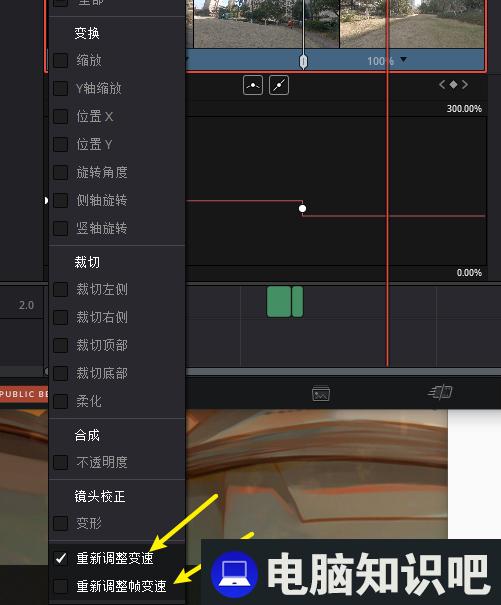Enable the 不透明度 checkbox
The height and width of the screenshot is (605, 501).
pyautogui.click(x=61, y=462)
